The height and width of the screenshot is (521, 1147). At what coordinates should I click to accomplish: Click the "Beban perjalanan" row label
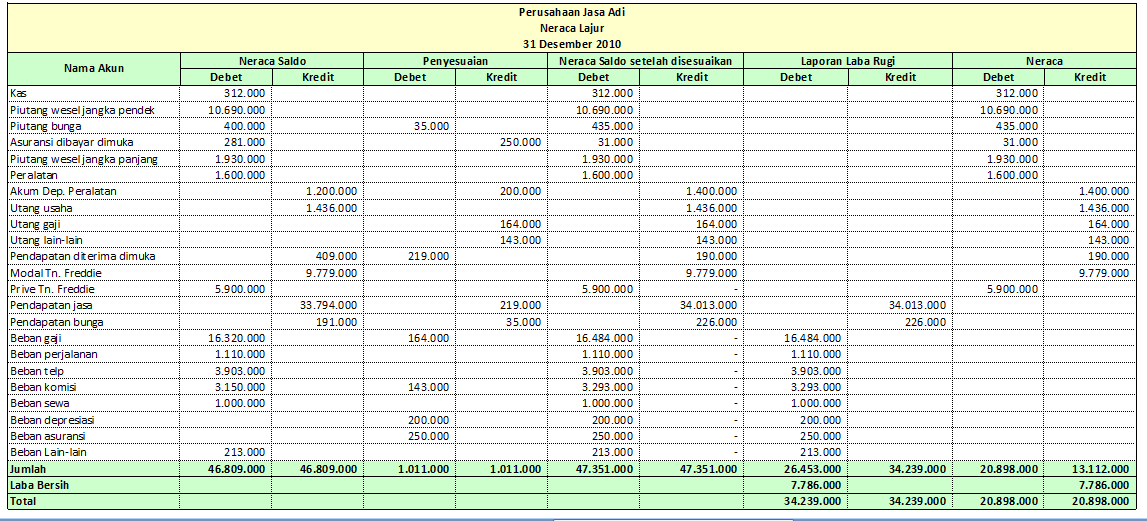click(x=94, y=354)
